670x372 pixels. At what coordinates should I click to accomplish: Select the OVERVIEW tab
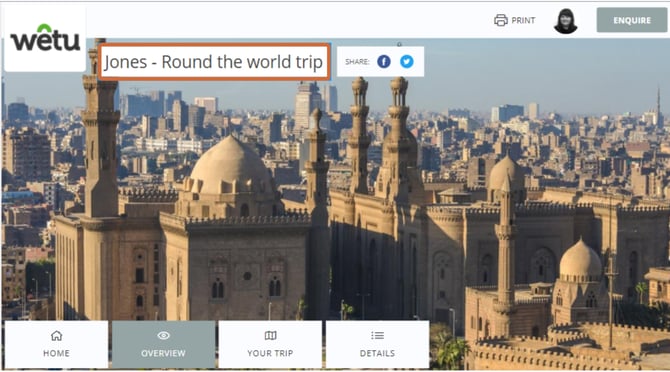click(x=163, y=344)
